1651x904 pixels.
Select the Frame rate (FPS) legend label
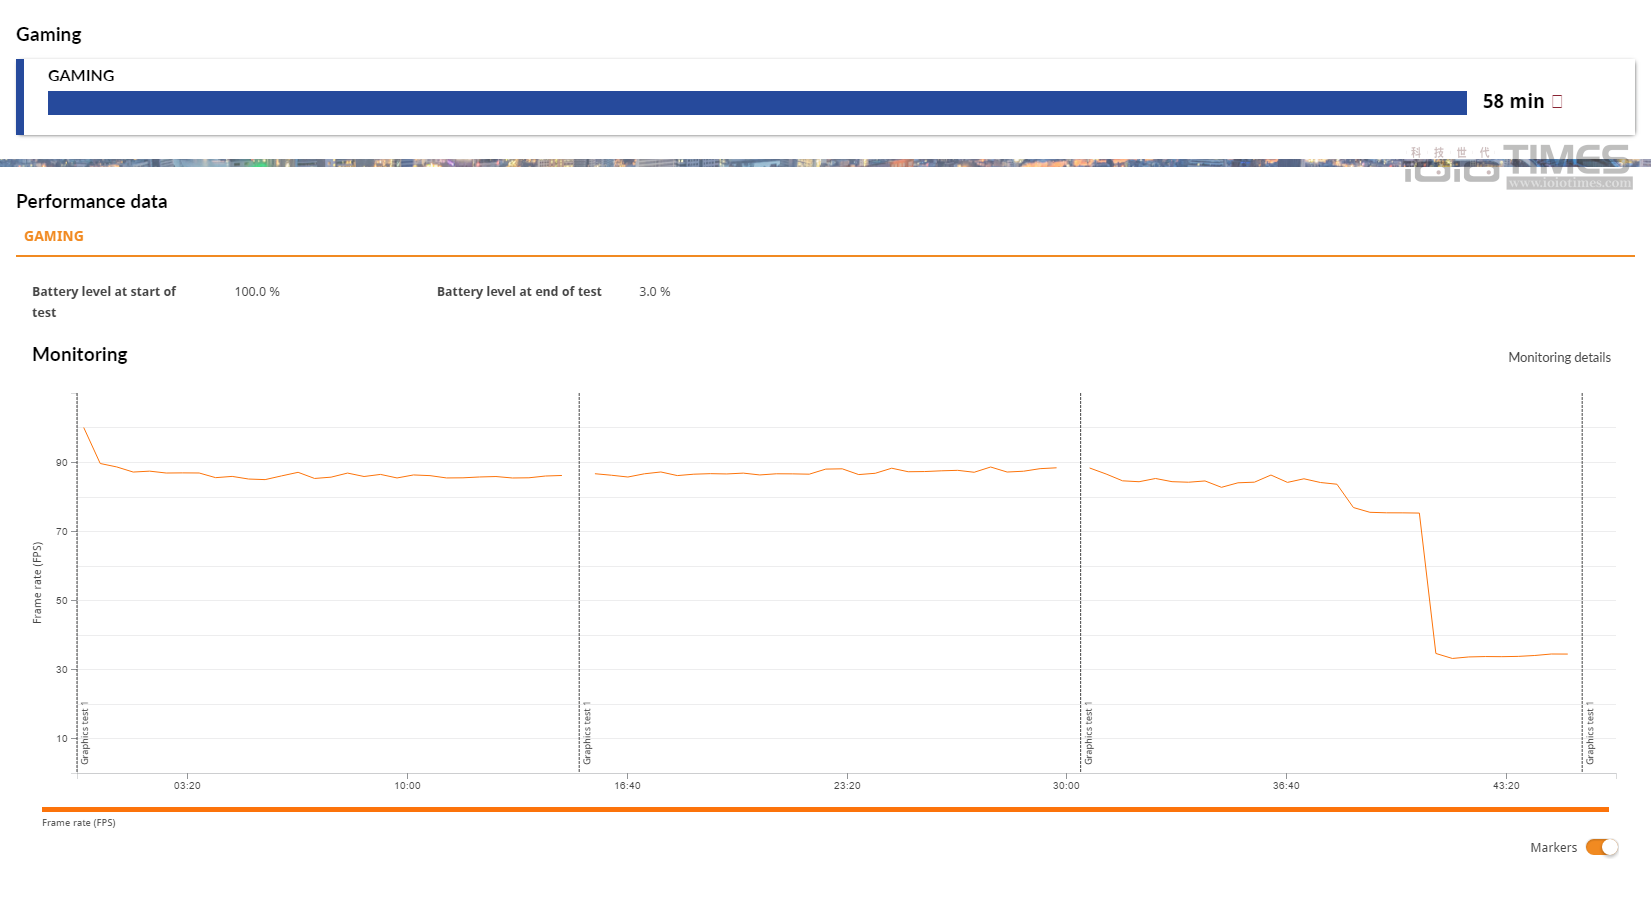[x=79, y=823]
